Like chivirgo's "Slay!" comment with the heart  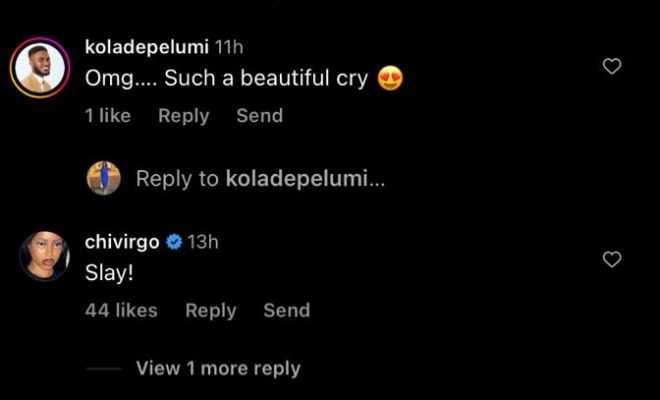(x=612, y=260)
